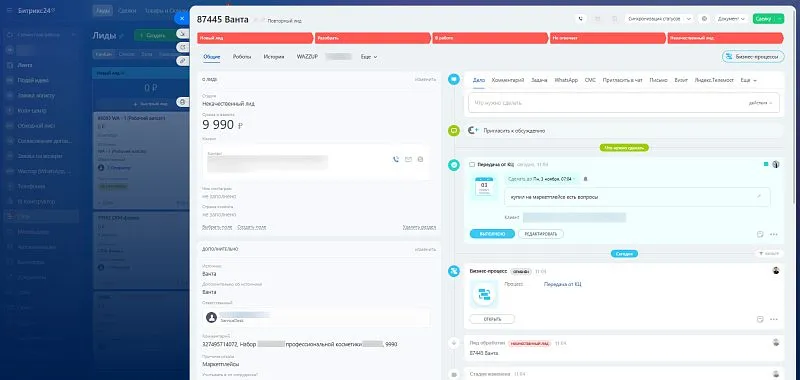
Task: Click the calendar date icon in the task card
Action: click(x=484, y=186)
